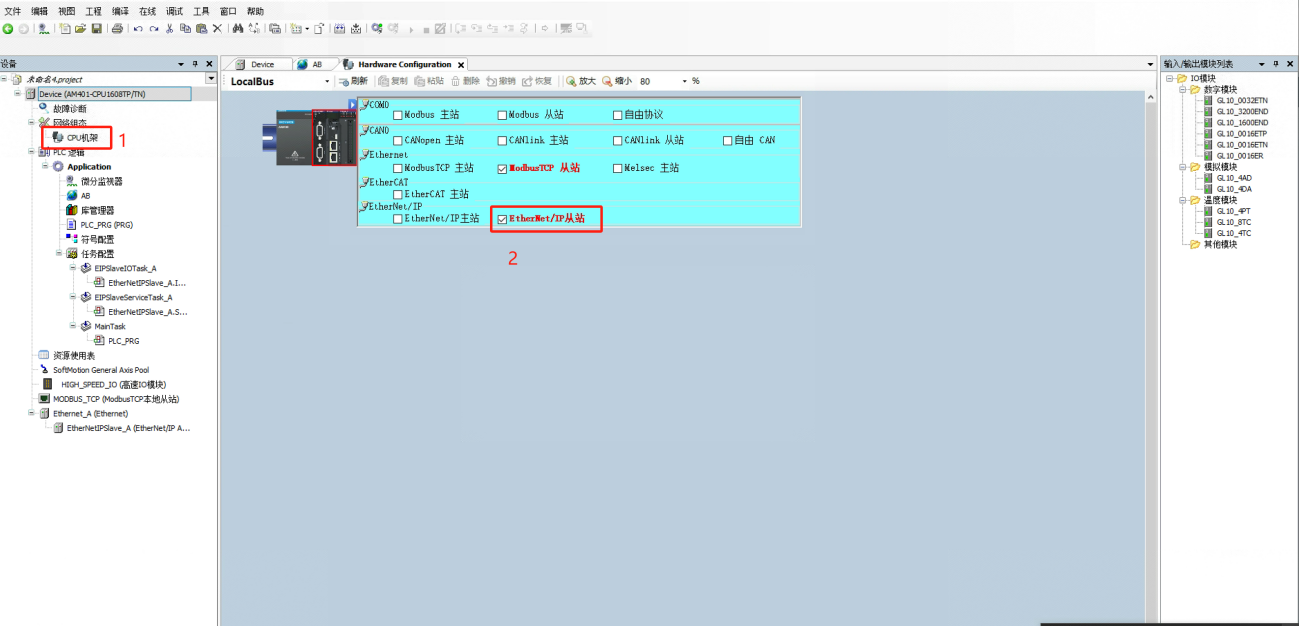
Task: Click the PLC rack image thumbnail
Action: (x=307, y=137)
